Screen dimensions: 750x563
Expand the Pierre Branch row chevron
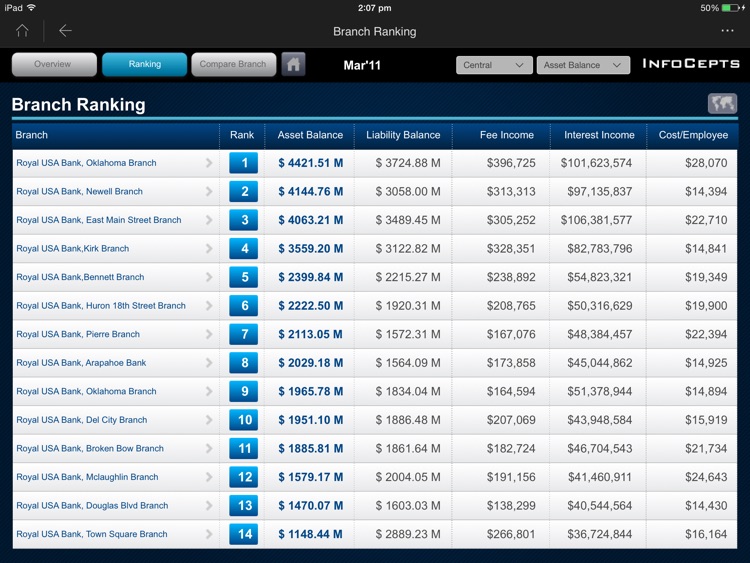tap(209, 334)
